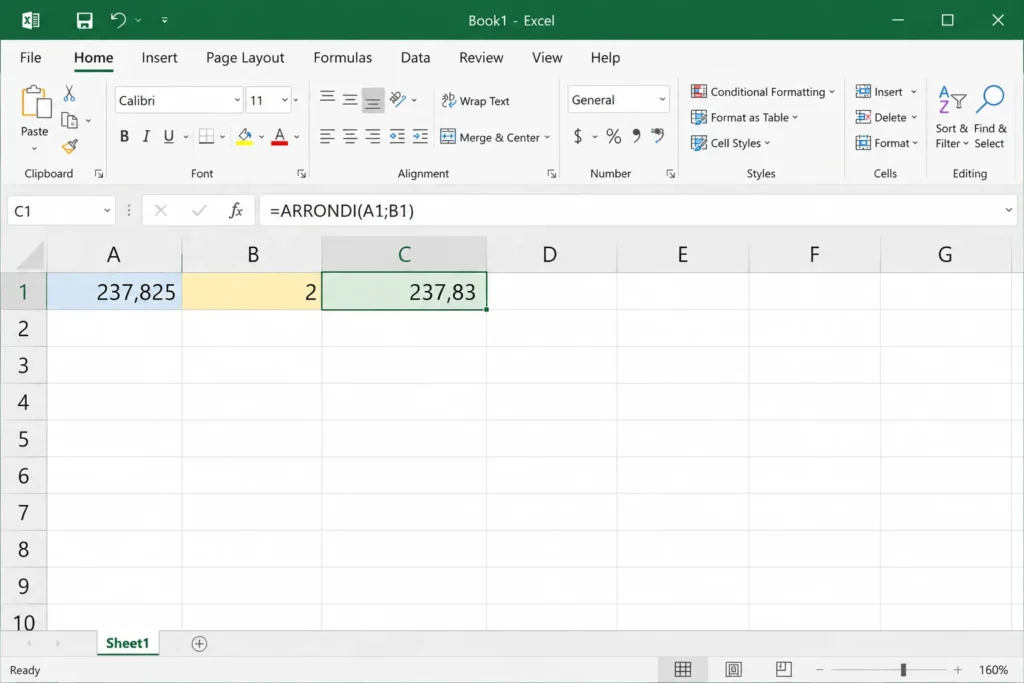Open the font size 11 dropdown

coord(285,101)
